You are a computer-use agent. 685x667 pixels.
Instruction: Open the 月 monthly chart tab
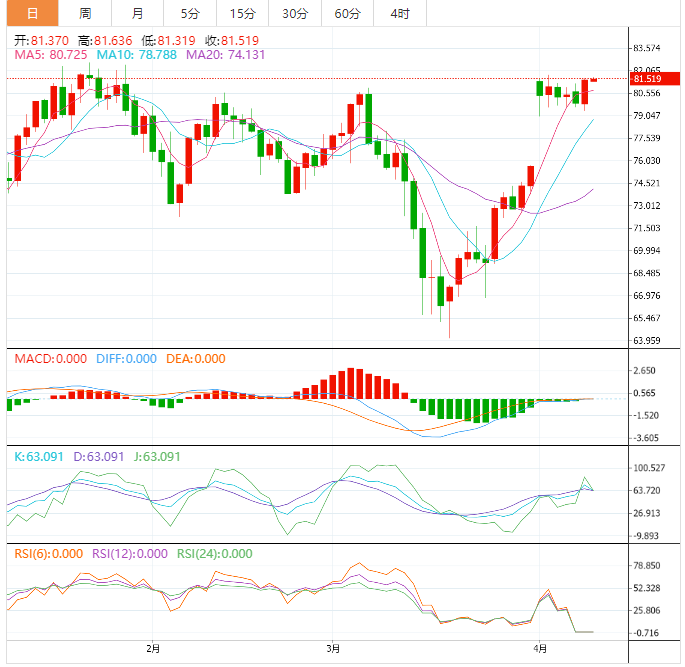(x=137, y=13)
